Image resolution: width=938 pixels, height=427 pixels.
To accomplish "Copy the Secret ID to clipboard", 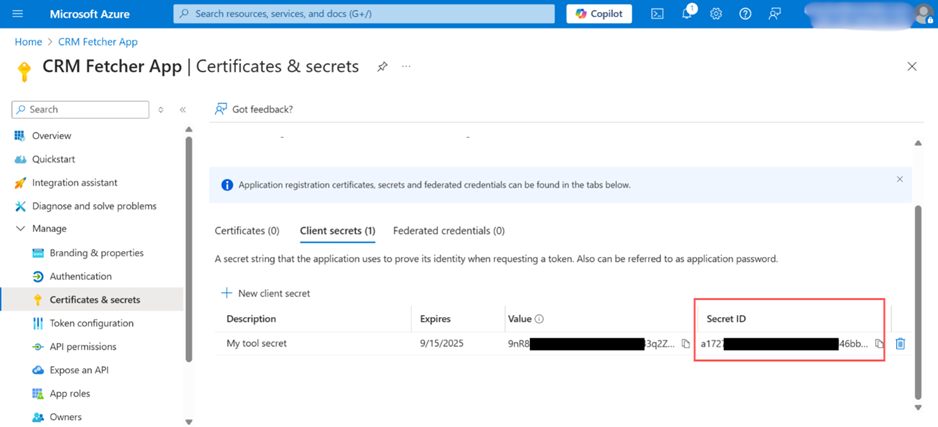I will 879,344.
